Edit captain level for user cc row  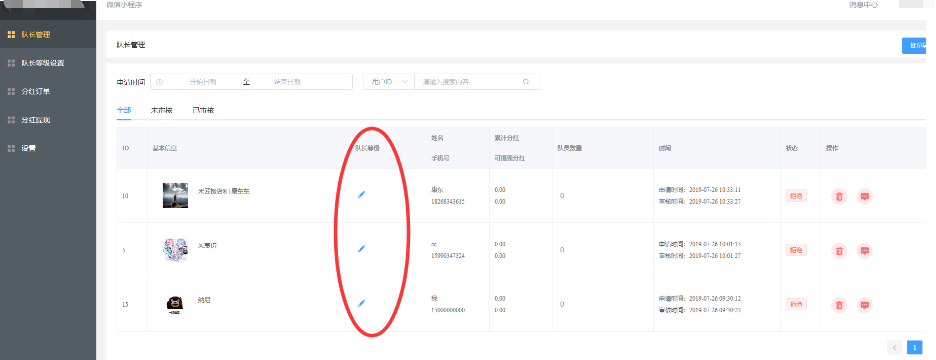[361, 248]
